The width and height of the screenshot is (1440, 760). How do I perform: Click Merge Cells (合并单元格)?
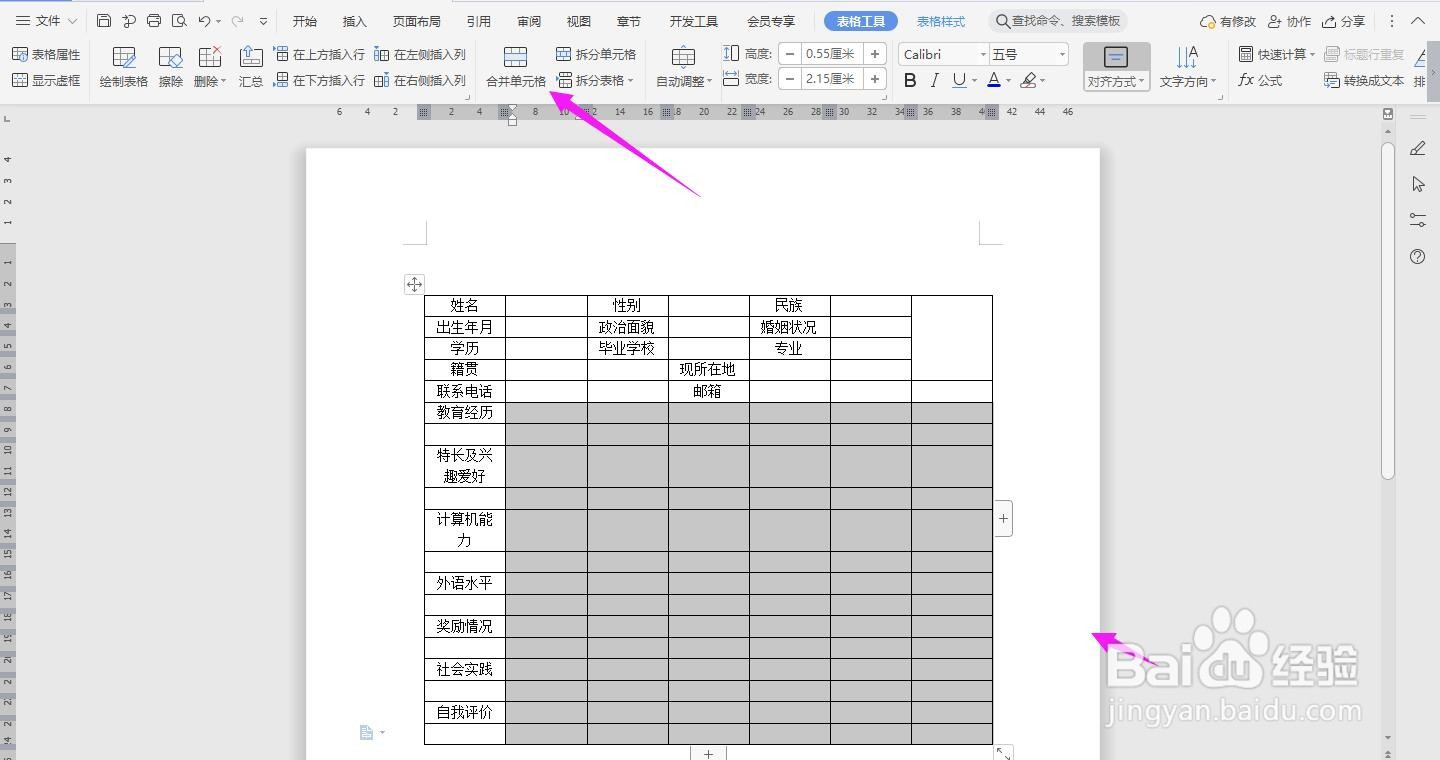coord(516,67)
